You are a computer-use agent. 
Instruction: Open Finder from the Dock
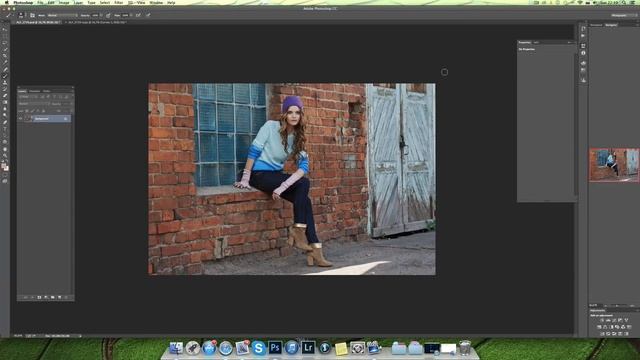pos(176,348)
